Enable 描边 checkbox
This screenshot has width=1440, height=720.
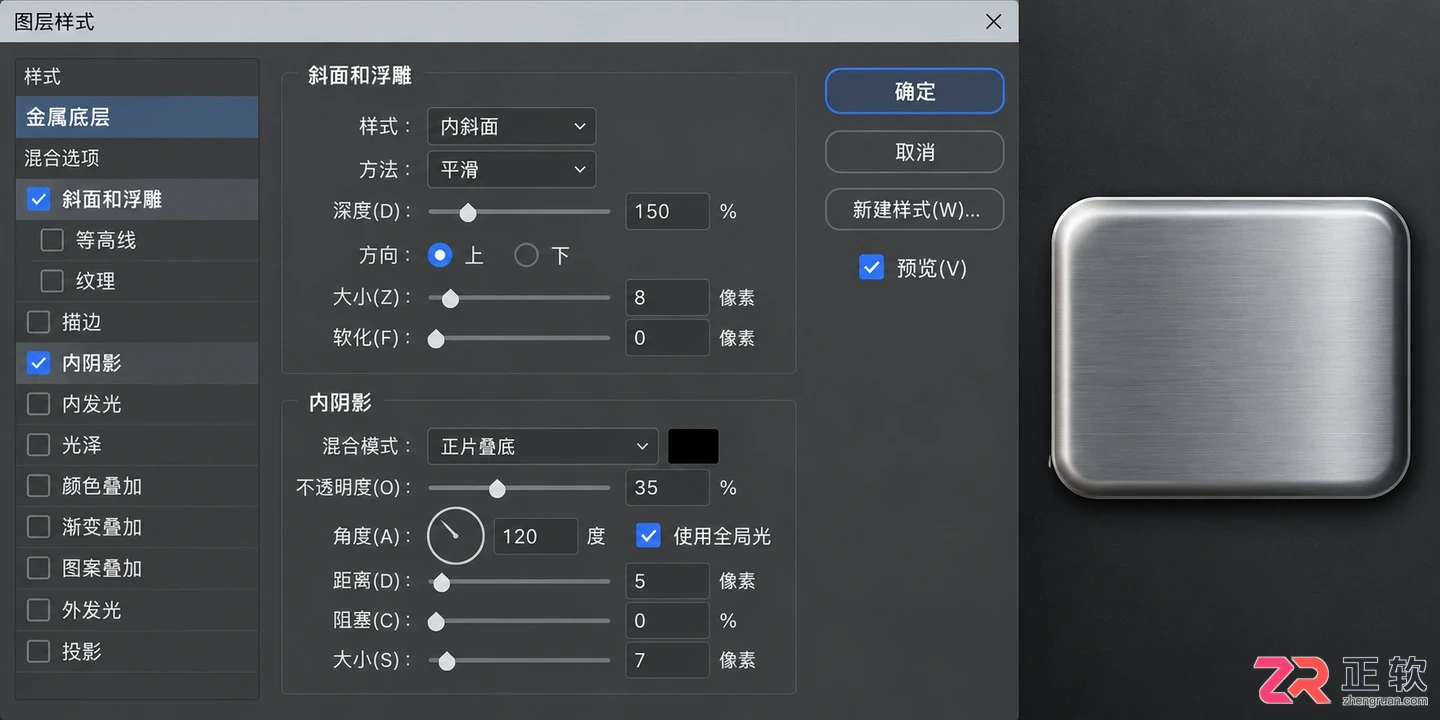click(38, 322)
